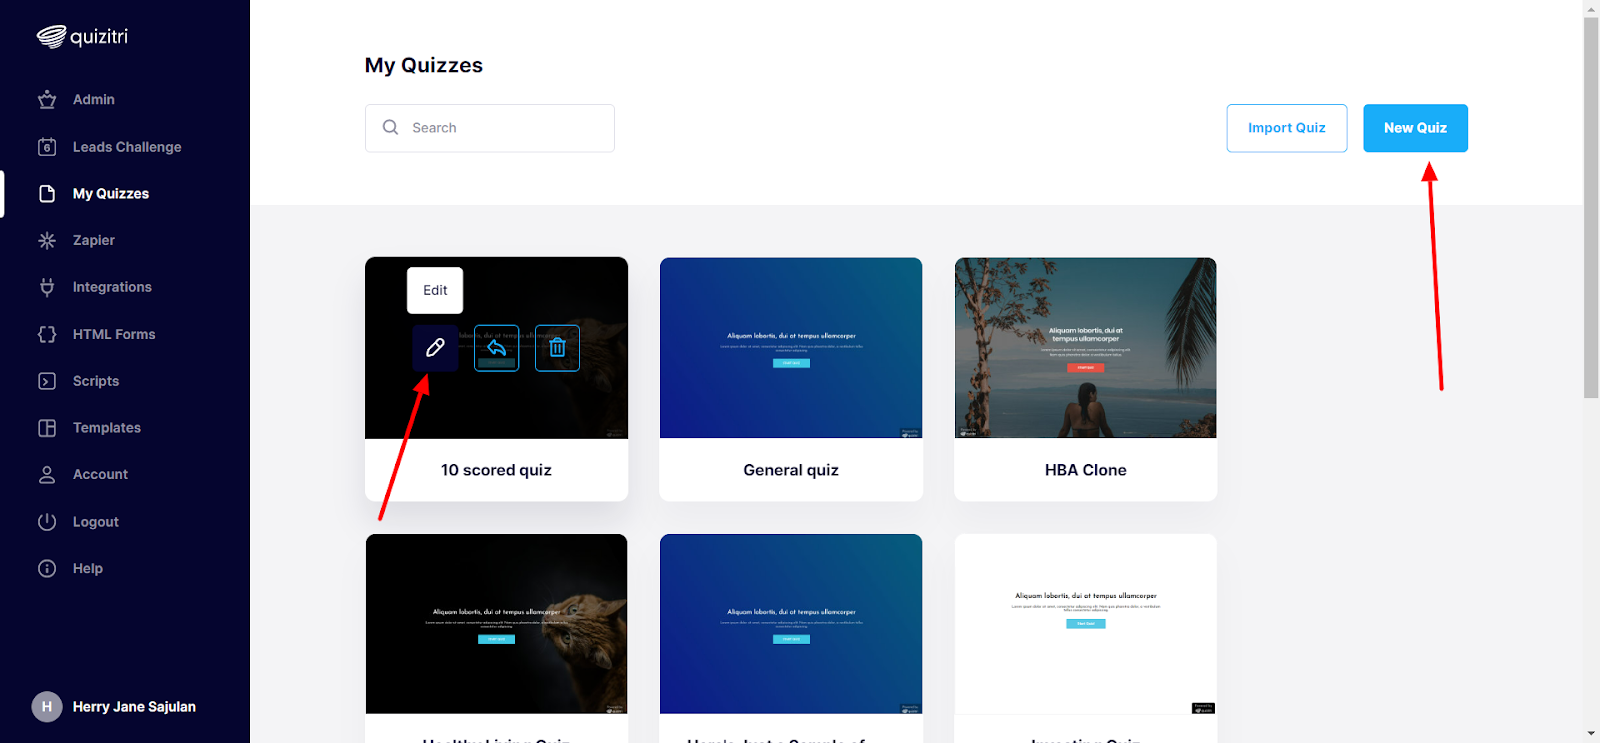The image size is (1600, 743).
Task: Focus the quiz Search field
Action: click(490, 128)
